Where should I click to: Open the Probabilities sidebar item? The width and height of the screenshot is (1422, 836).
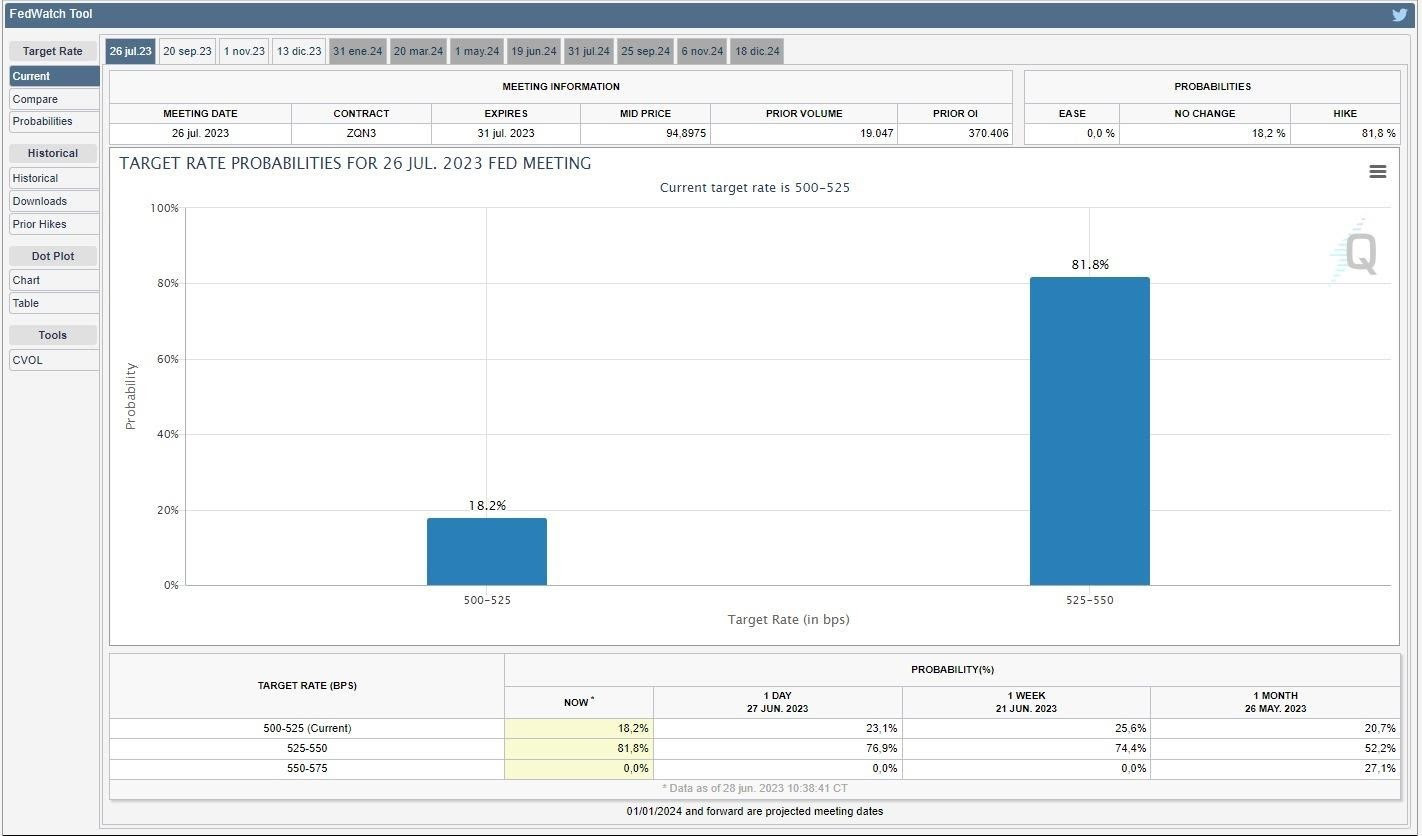point(54,121)
